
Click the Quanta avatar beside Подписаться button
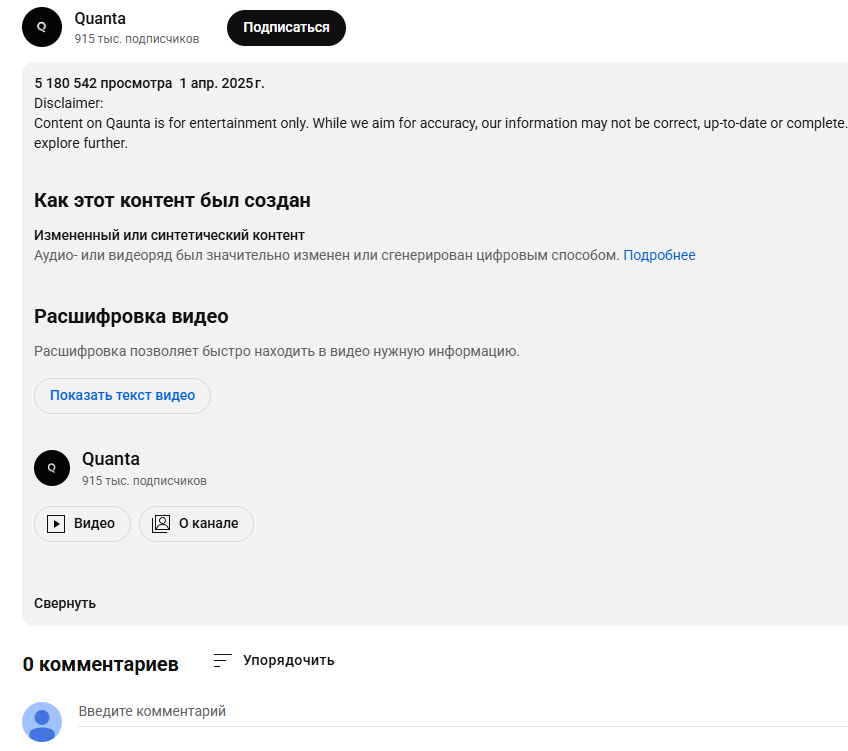(41, 27)
